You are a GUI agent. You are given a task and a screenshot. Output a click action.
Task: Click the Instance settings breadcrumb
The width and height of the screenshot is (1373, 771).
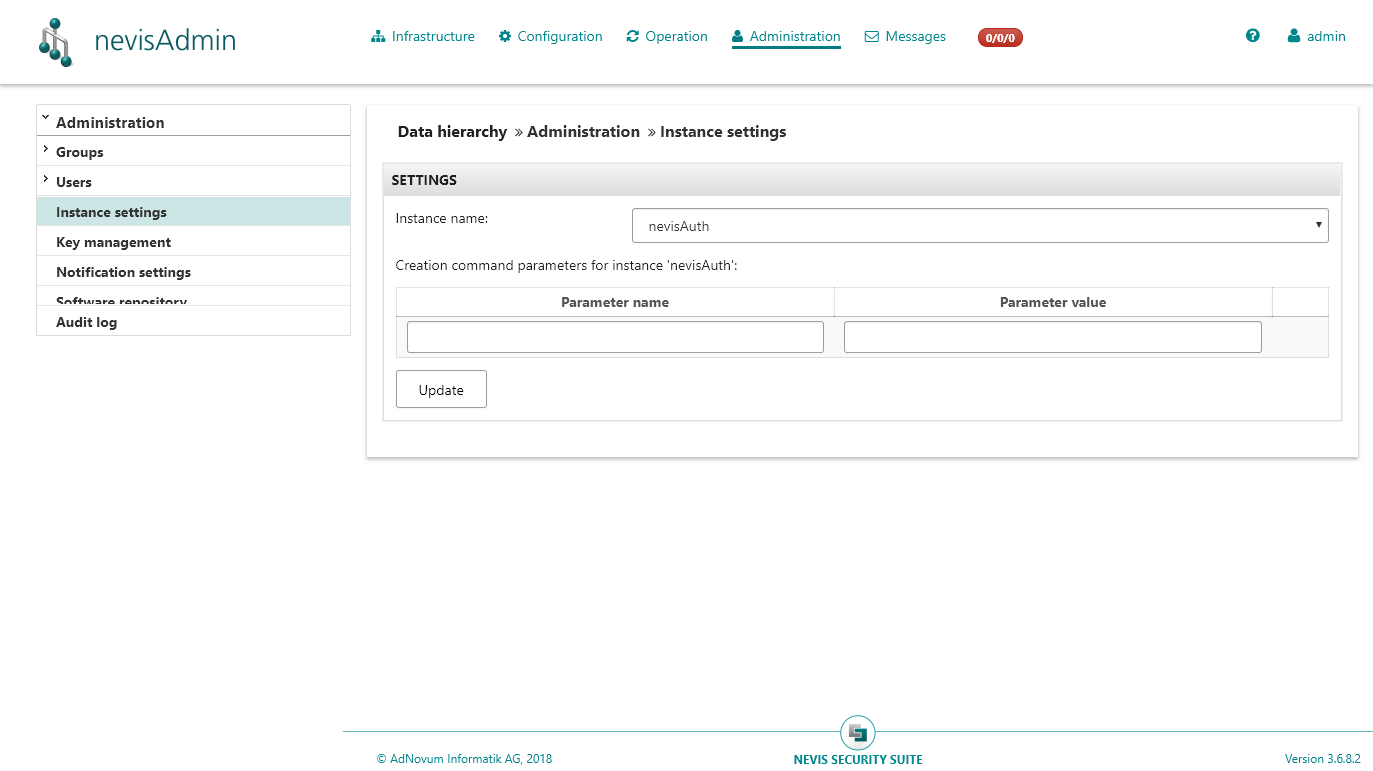[723, 132]
